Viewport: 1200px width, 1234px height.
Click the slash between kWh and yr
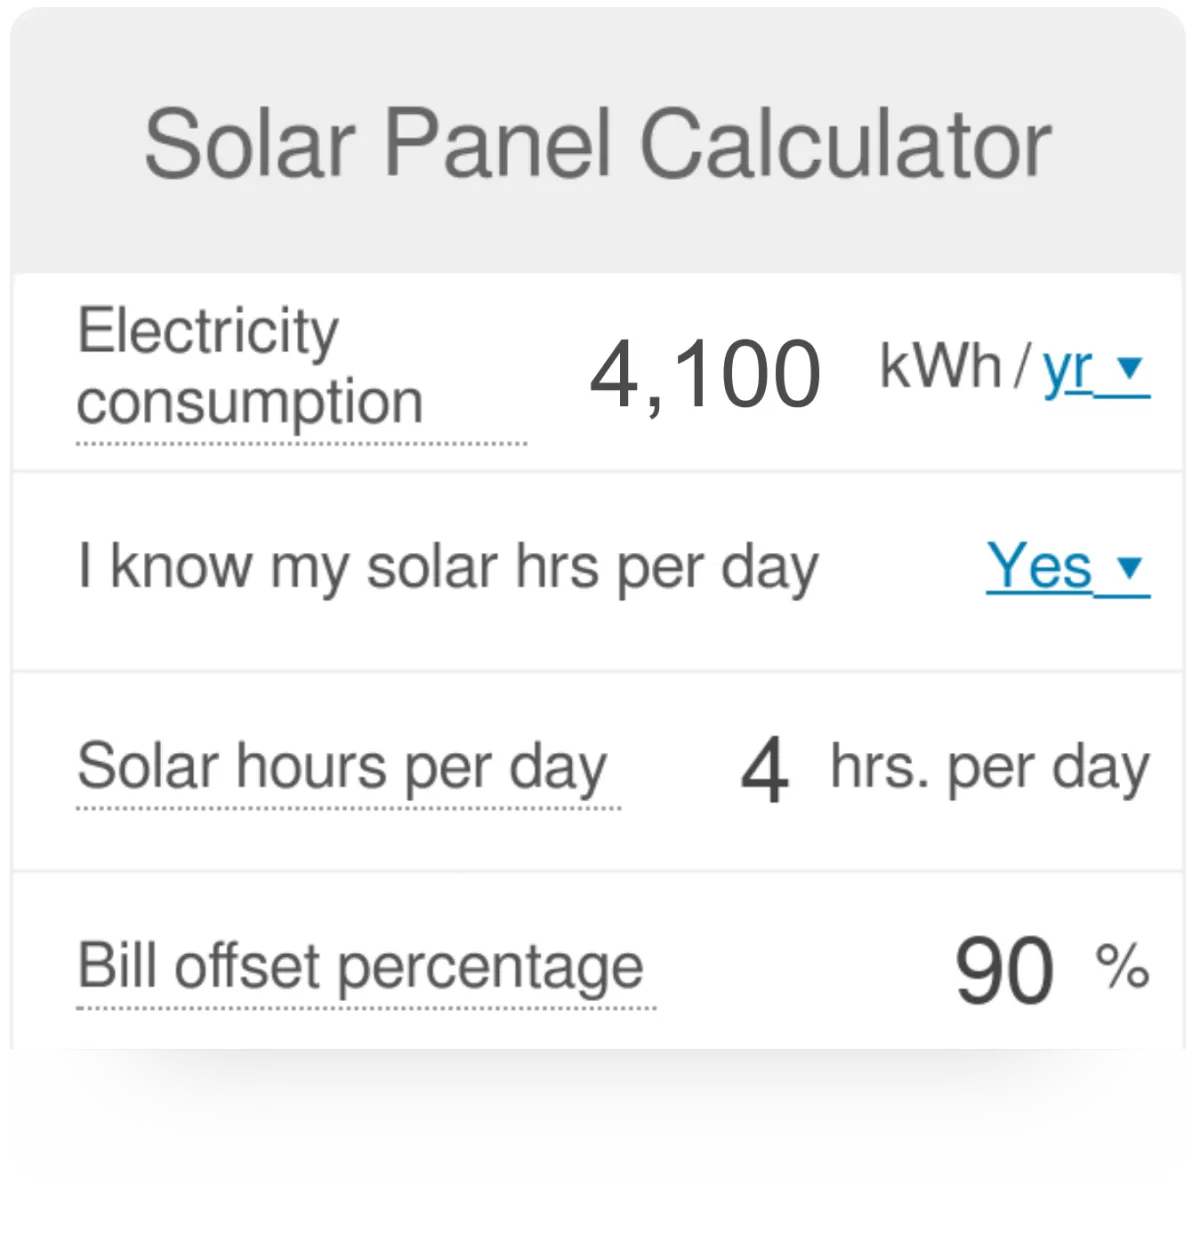(1021, 367)
